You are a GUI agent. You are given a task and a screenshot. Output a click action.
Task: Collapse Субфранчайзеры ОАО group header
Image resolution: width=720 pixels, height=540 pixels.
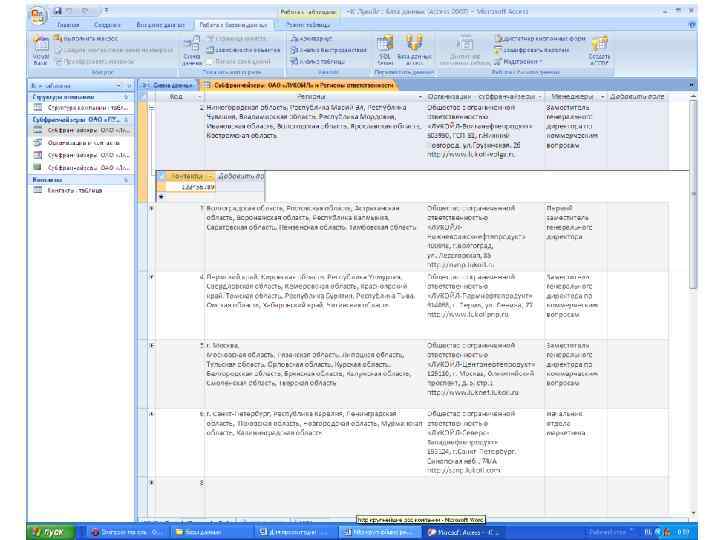pos(126,119)
